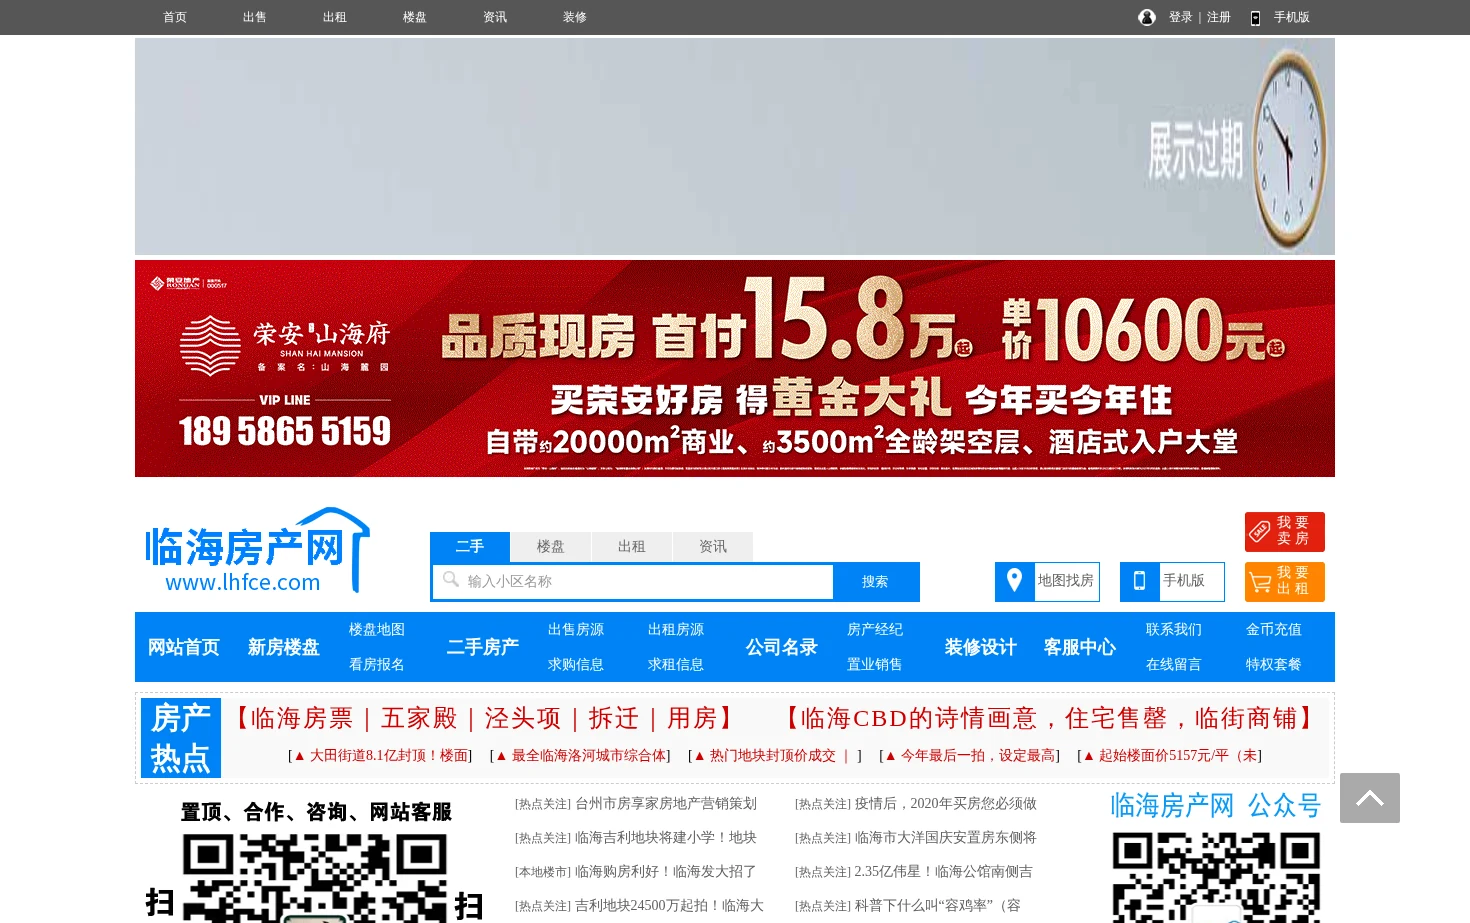This screenshot has height=923, width=1470.
Task: Open 楼盘地图 sub-link
Action: coord(377,629)
